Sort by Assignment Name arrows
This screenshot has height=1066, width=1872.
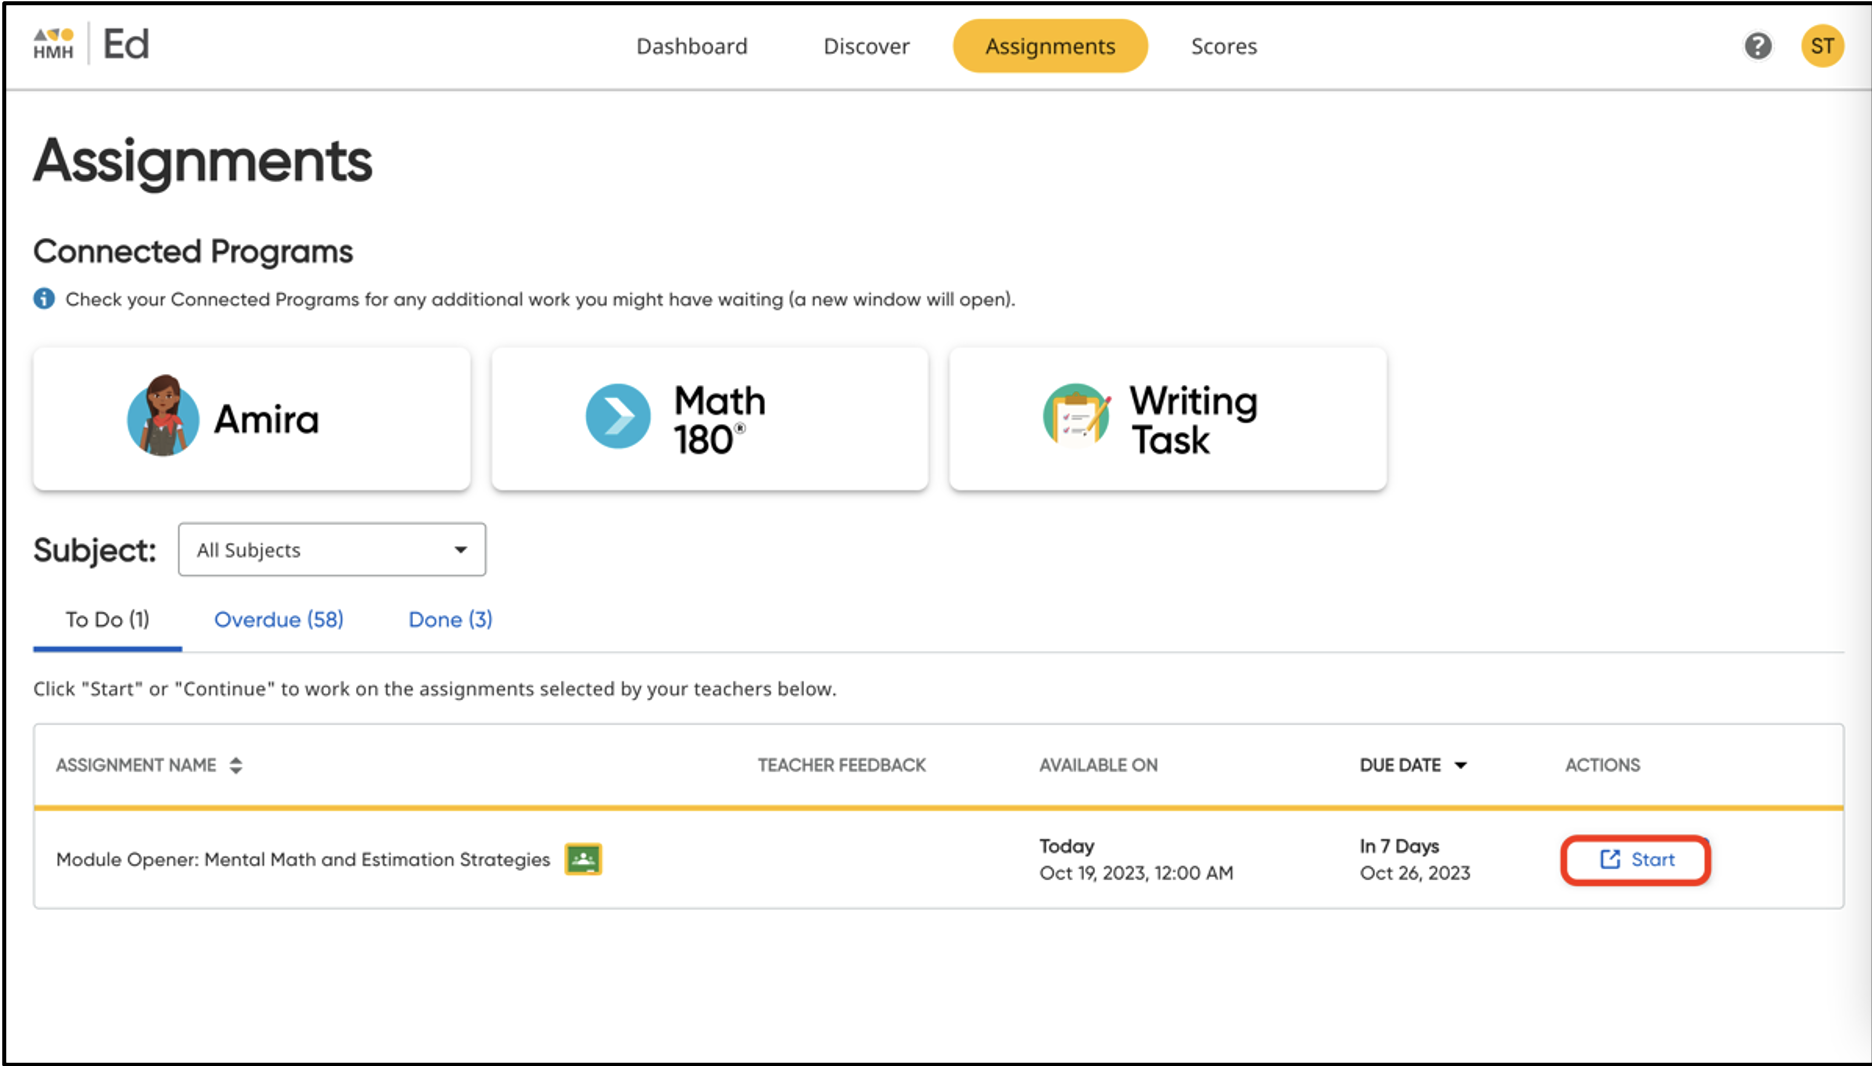236,765
